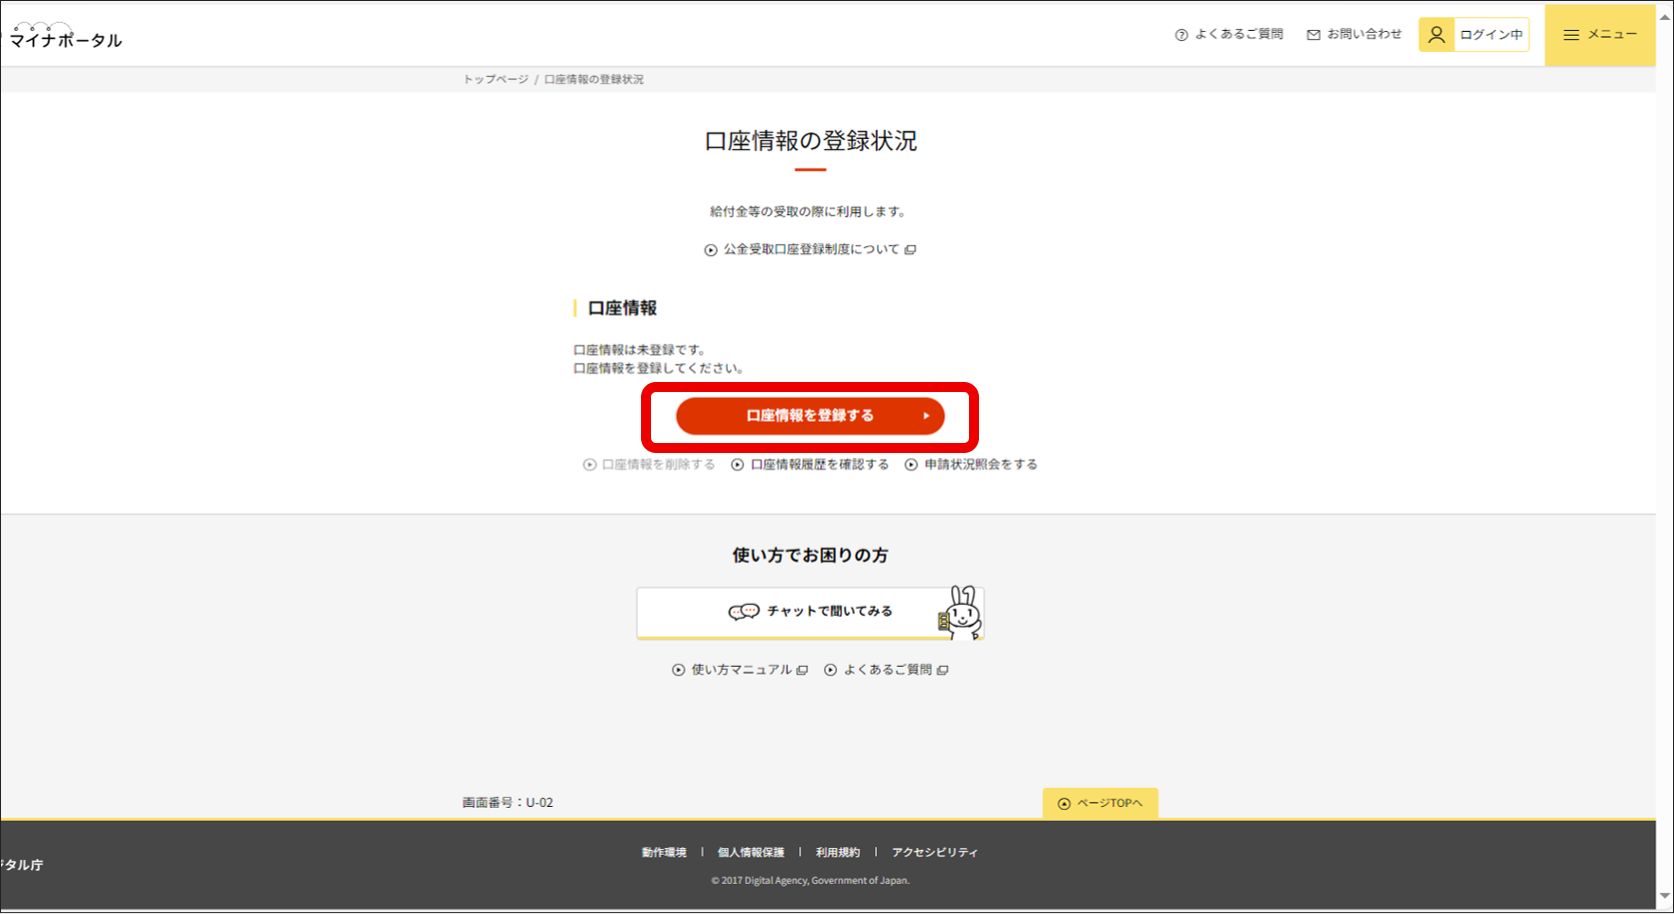Click the 動作環境 footer item
Viewport: 1674px width, 914px height.
tap(664, 851)
